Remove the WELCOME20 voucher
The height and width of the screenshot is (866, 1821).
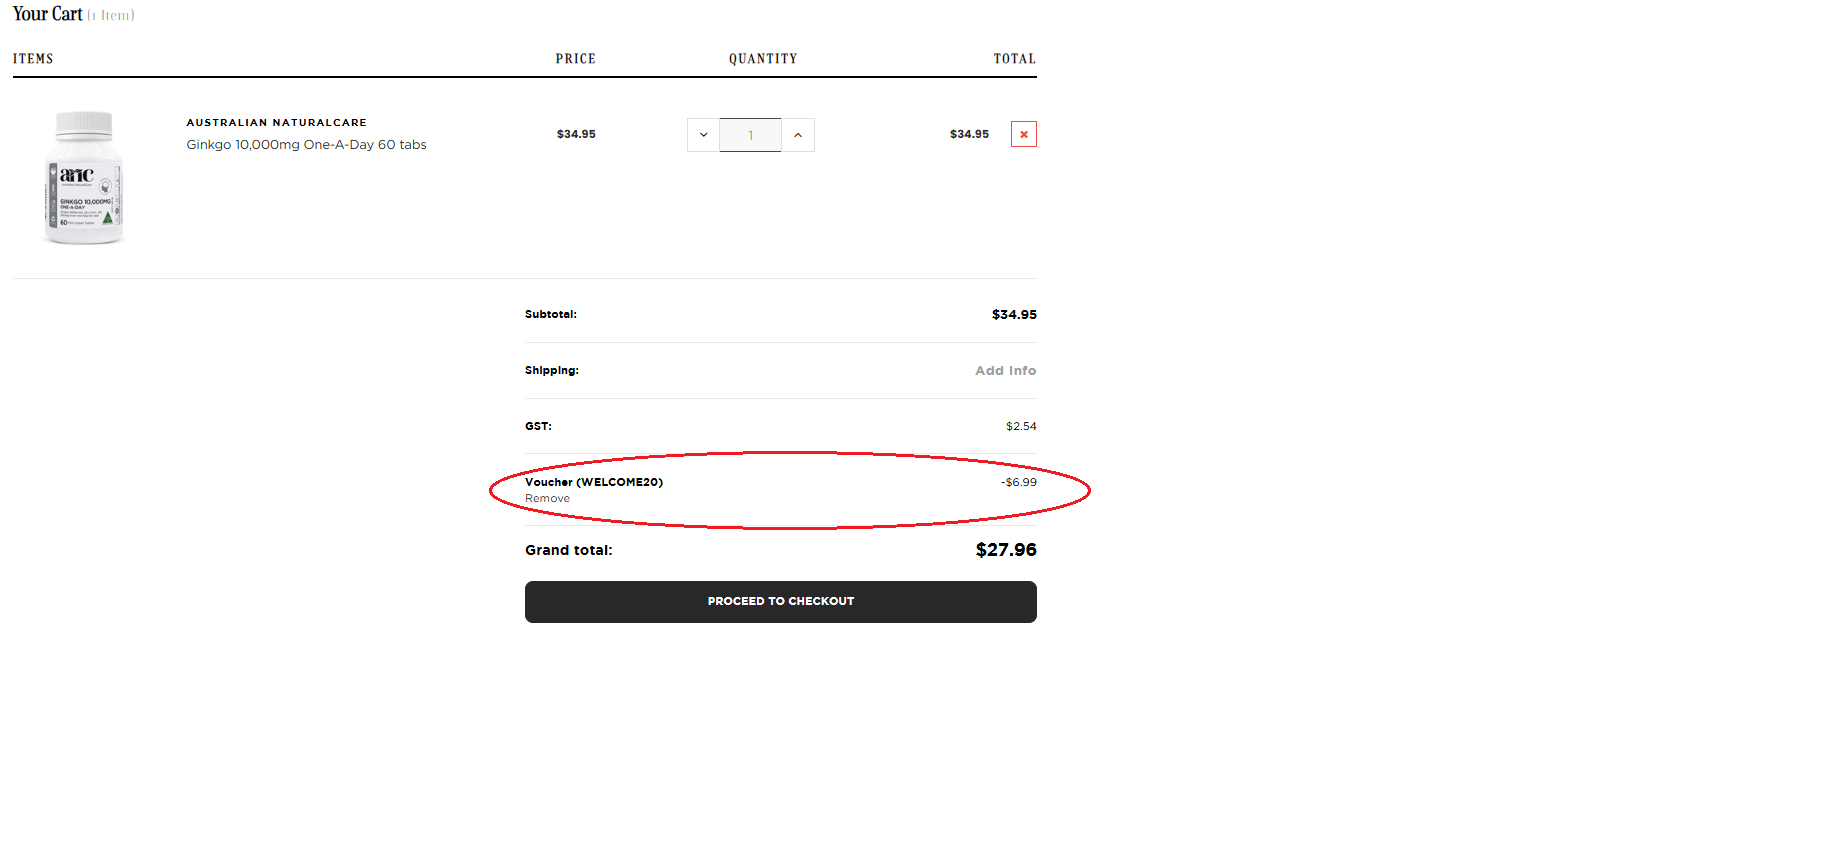click(547, 498)
